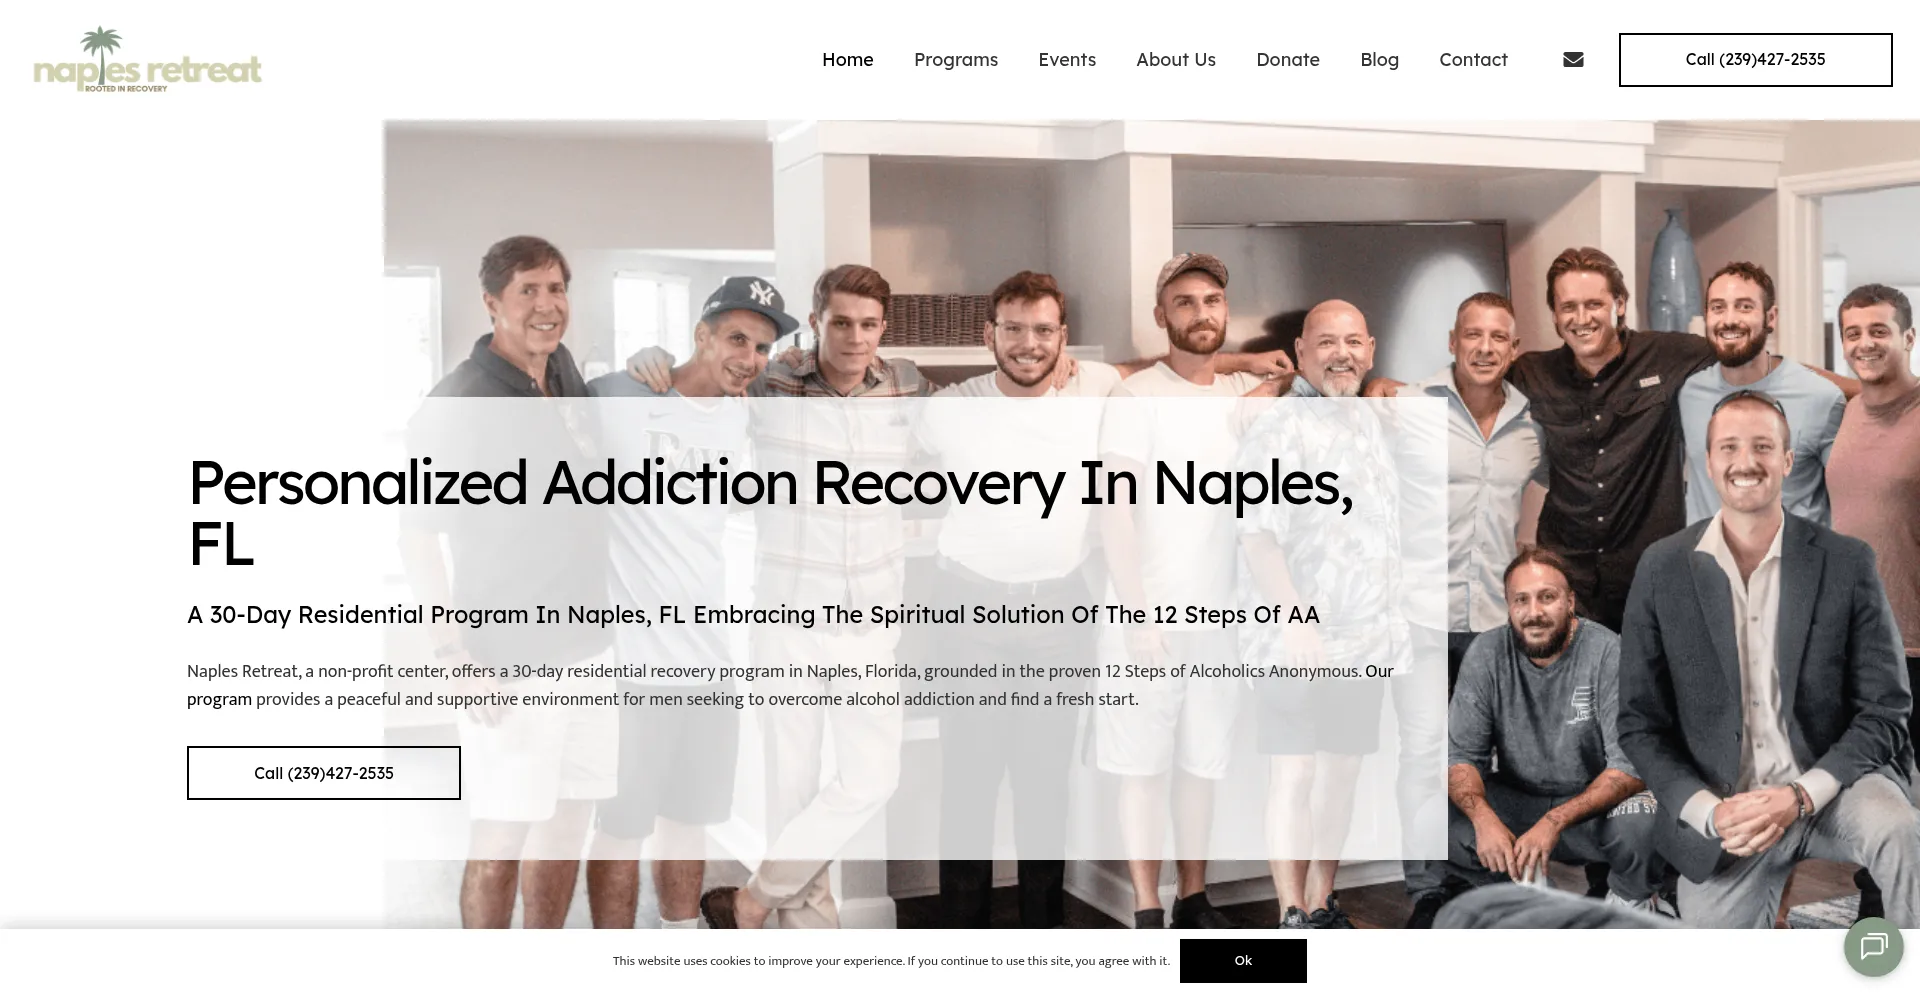
Task: Open the About Us navigation item
Action: click(1176, 59)
